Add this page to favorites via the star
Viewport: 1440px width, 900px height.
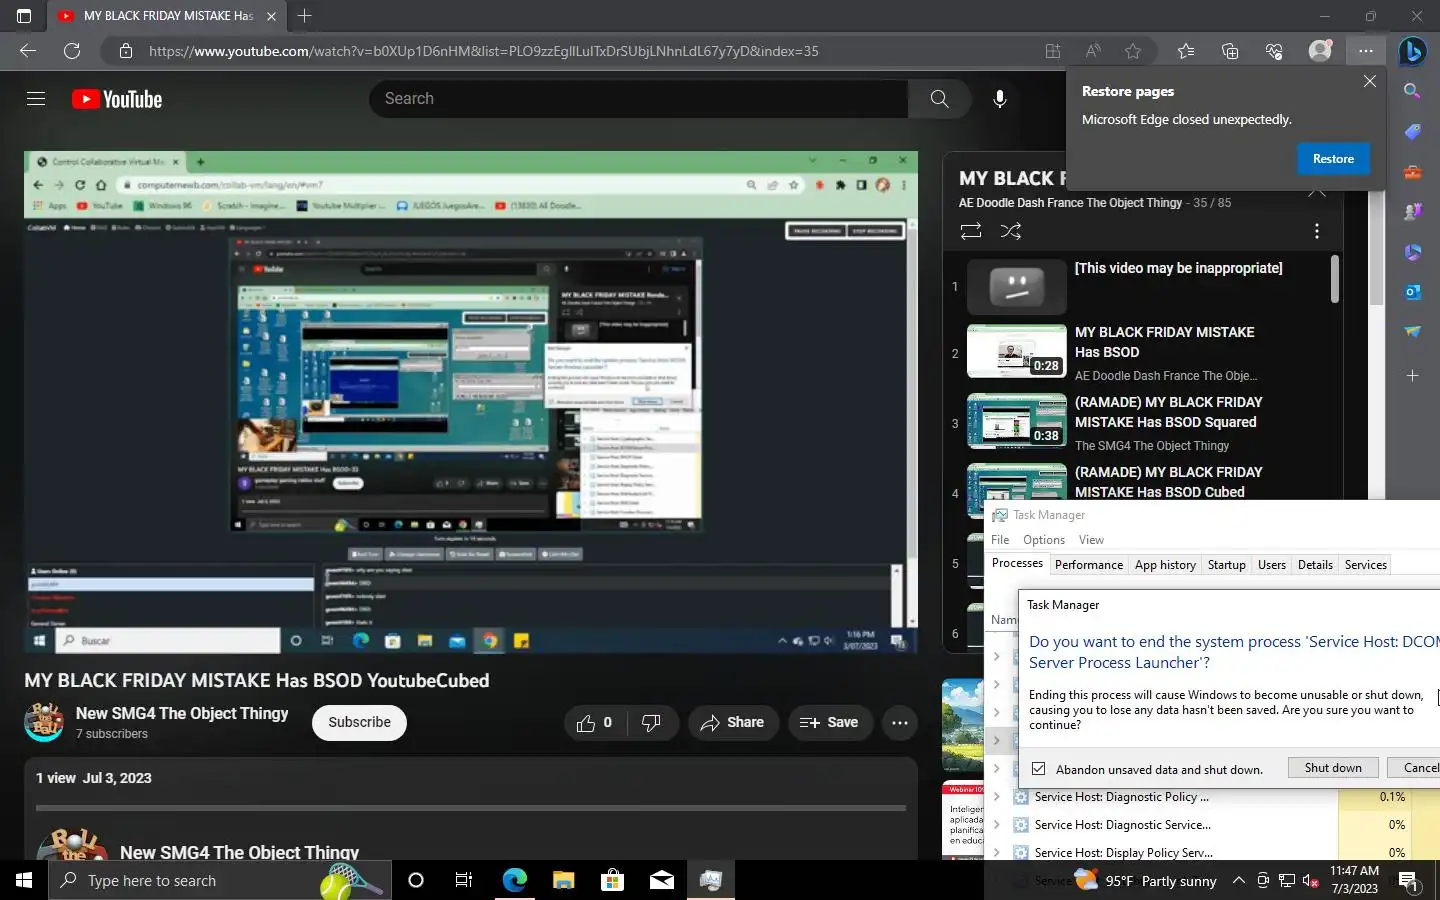pyautogui.click(x=1133, y=51)
